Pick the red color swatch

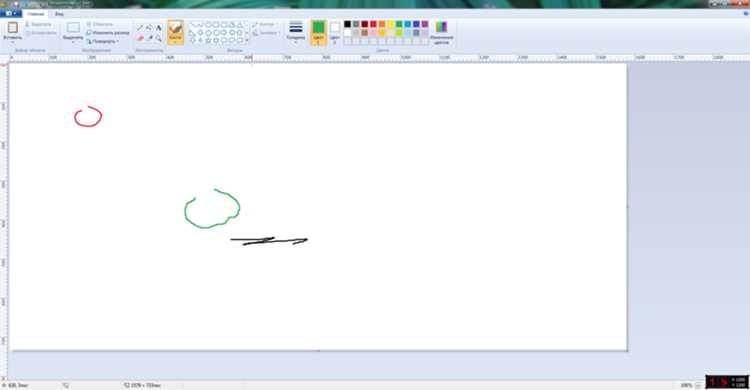[373, 24]
